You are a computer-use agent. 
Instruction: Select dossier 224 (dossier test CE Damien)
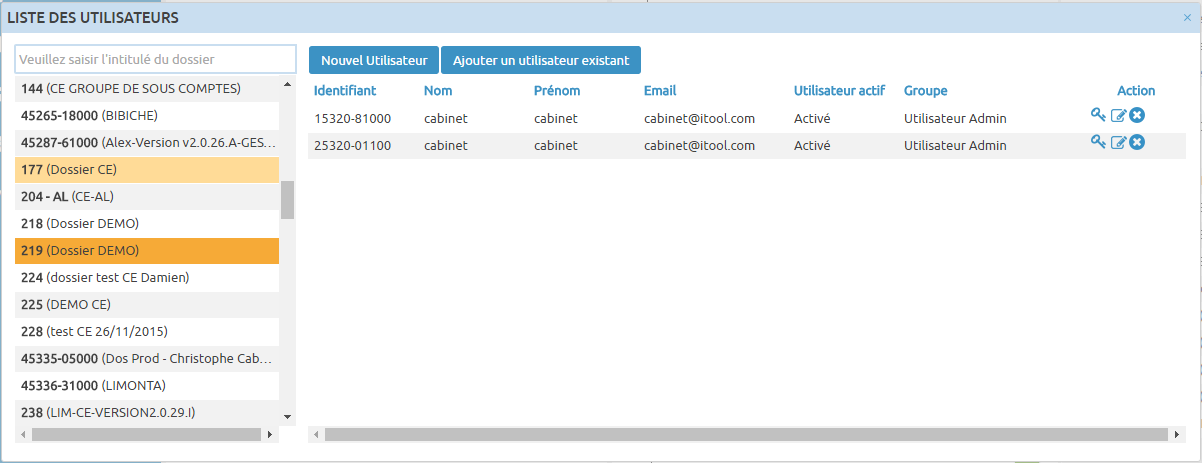147,277
